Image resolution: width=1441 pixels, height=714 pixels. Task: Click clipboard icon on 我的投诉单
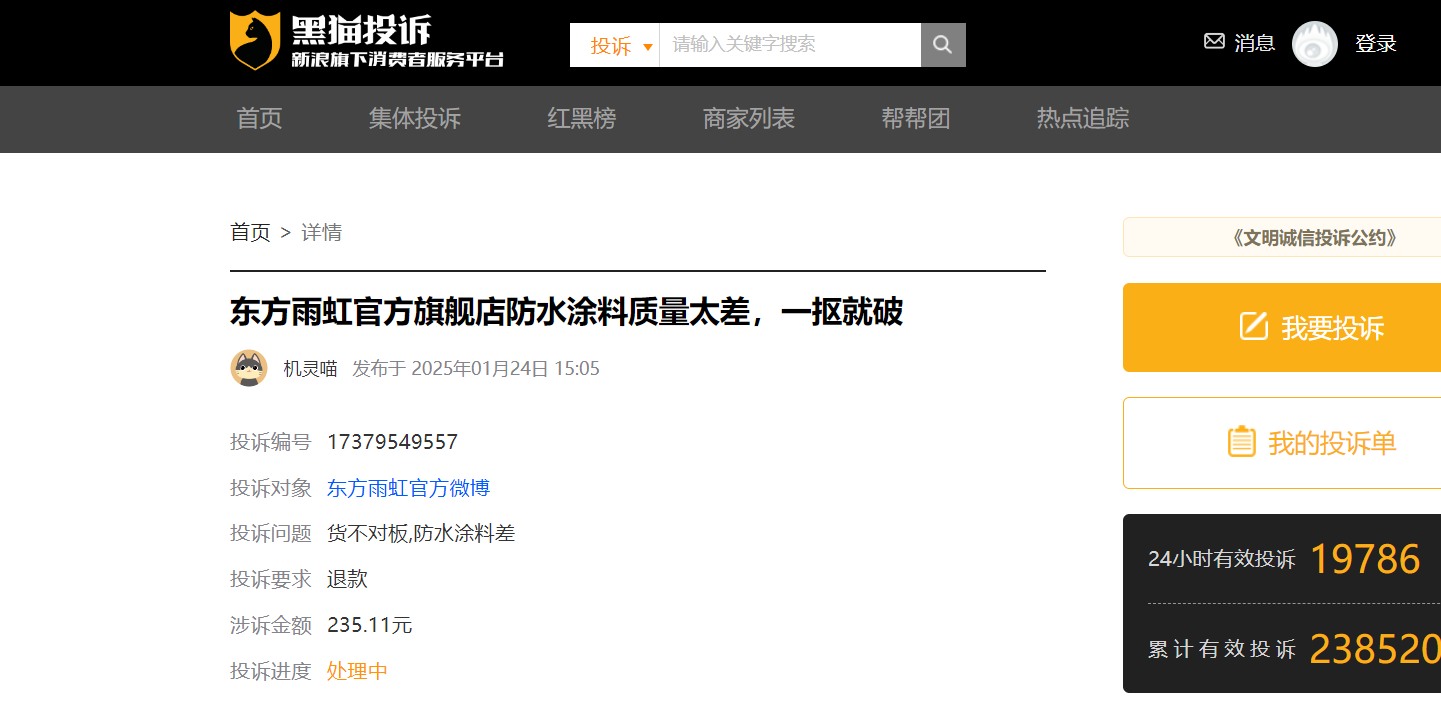1241,442
